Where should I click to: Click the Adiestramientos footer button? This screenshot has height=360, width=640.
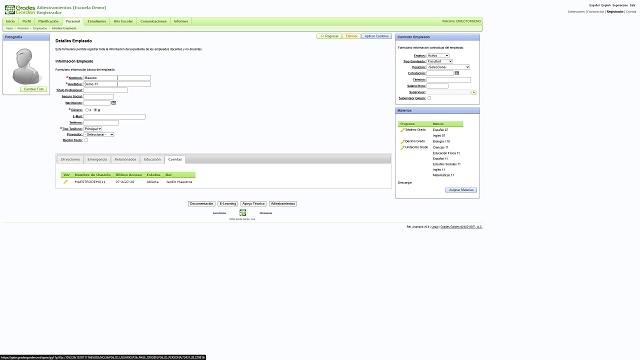coord(283,204)
